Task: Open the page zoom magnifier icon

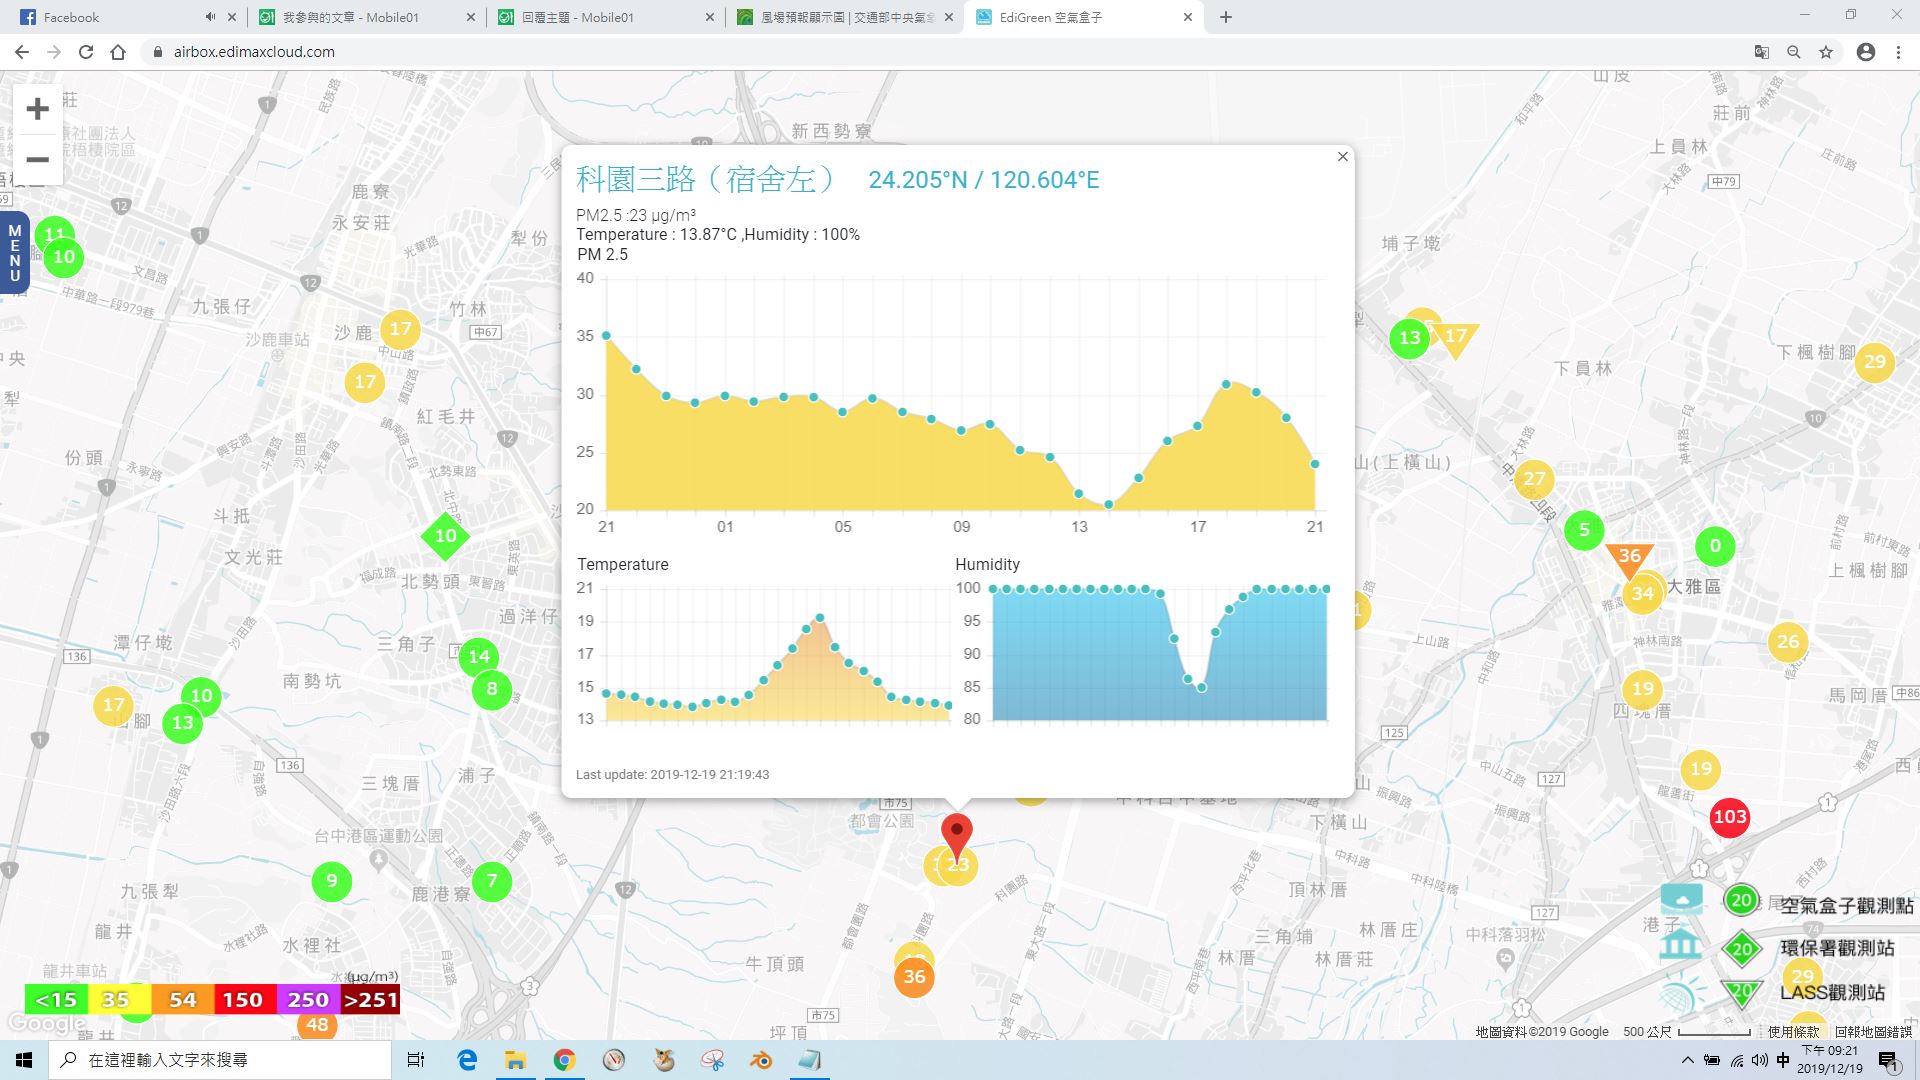Action: pyautogui.click(x=1794, y=52)
